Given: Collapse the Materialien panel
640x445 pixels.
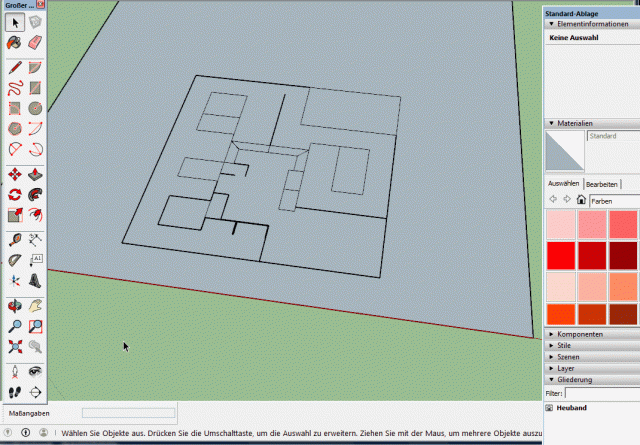Looking at the screenshot, I should (x=551, y=123).
